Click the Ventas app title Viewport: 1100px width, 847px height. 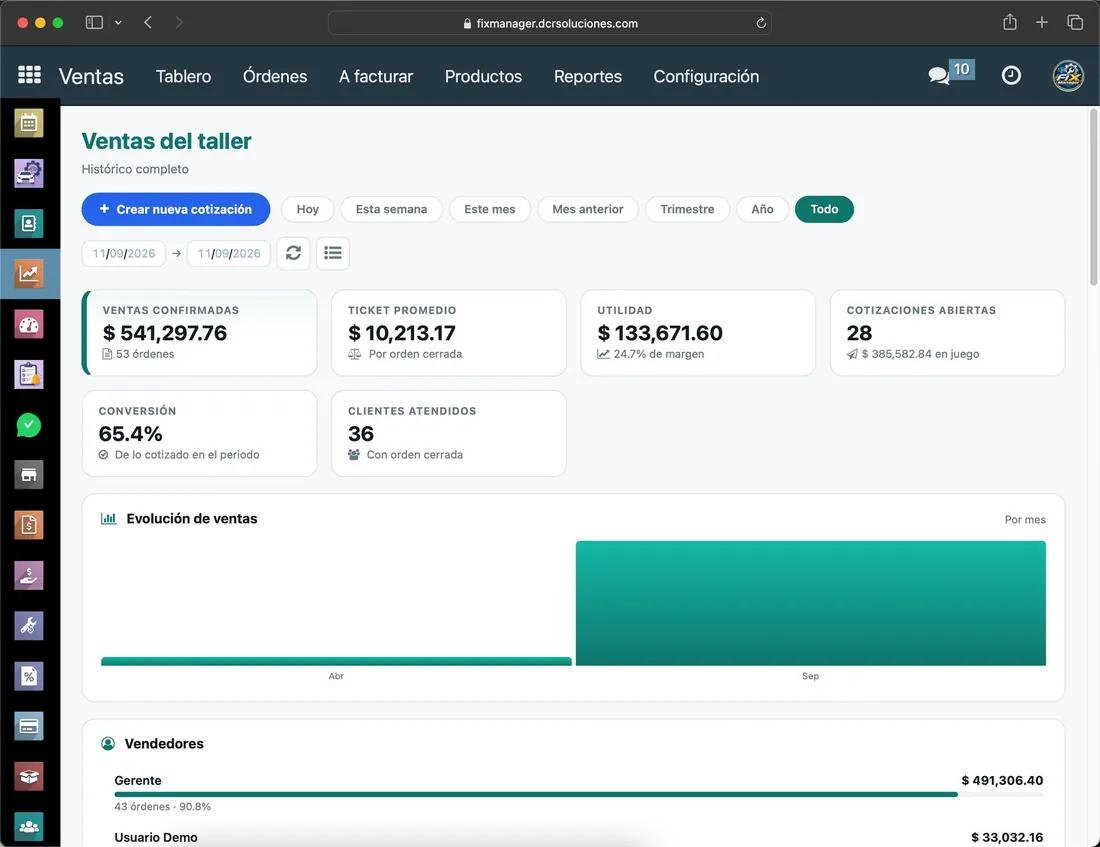coord(91,76)
